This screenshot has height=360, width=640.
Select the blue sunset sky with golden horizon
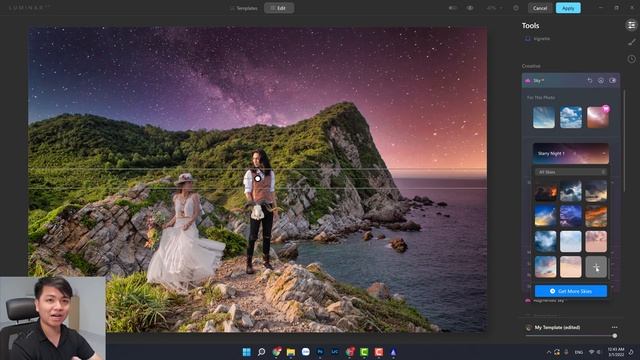[x=545, y=216]
